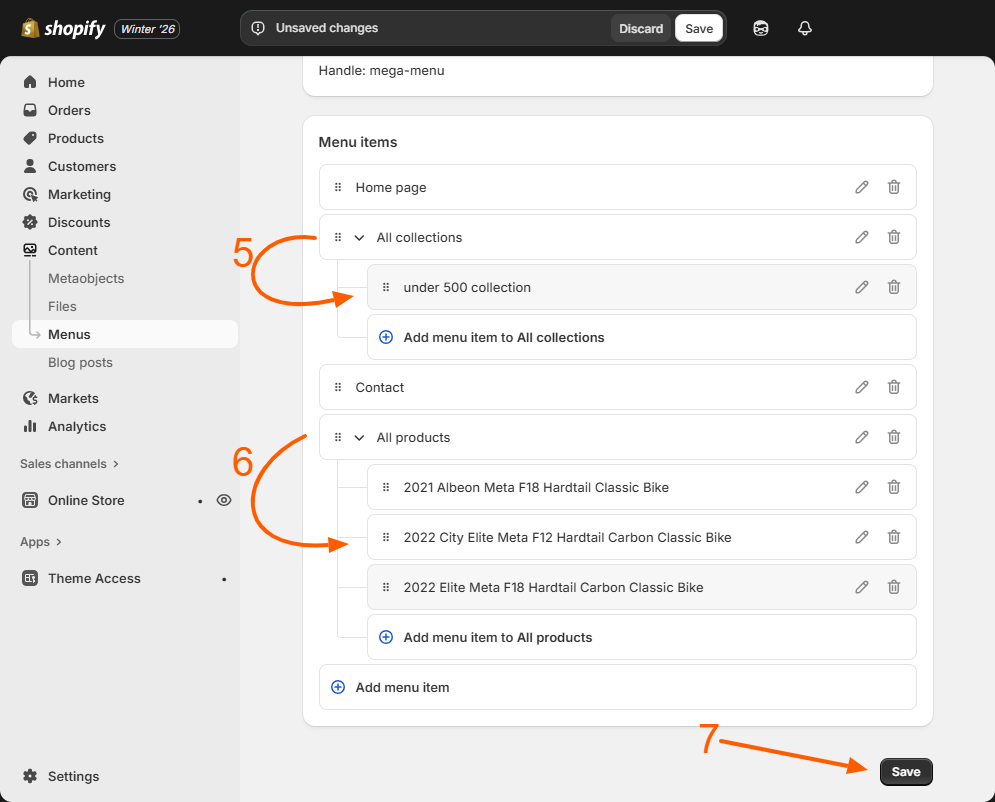Click the Menu items heading

[x=358, y=142]
